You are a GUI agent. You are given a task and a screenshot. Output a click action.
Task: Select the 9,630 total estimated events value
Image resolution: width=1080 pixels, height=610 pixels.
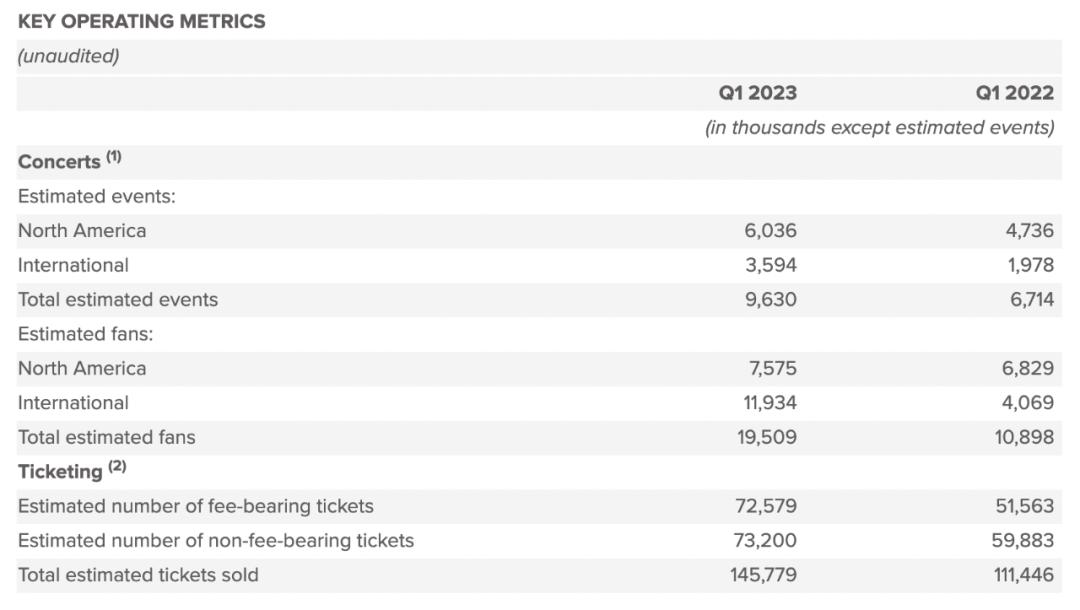pyautogui.click(x=771, y=299)
